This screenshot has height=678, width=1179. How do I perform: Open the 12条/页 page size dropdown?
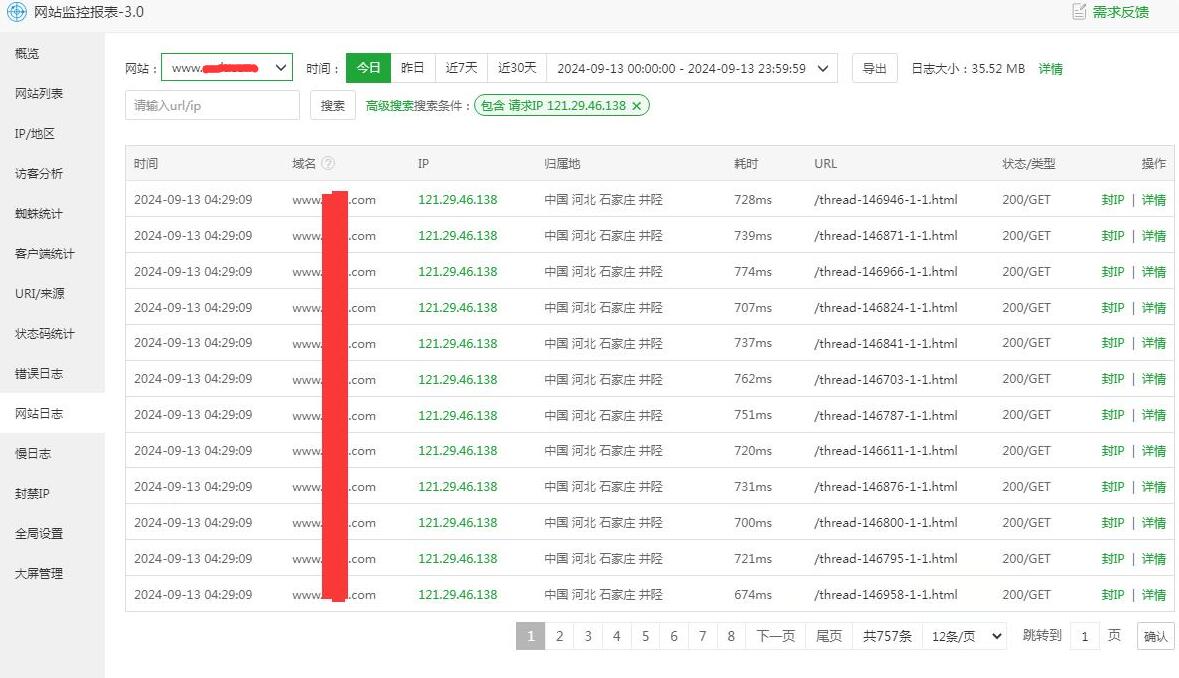point(965,637)
